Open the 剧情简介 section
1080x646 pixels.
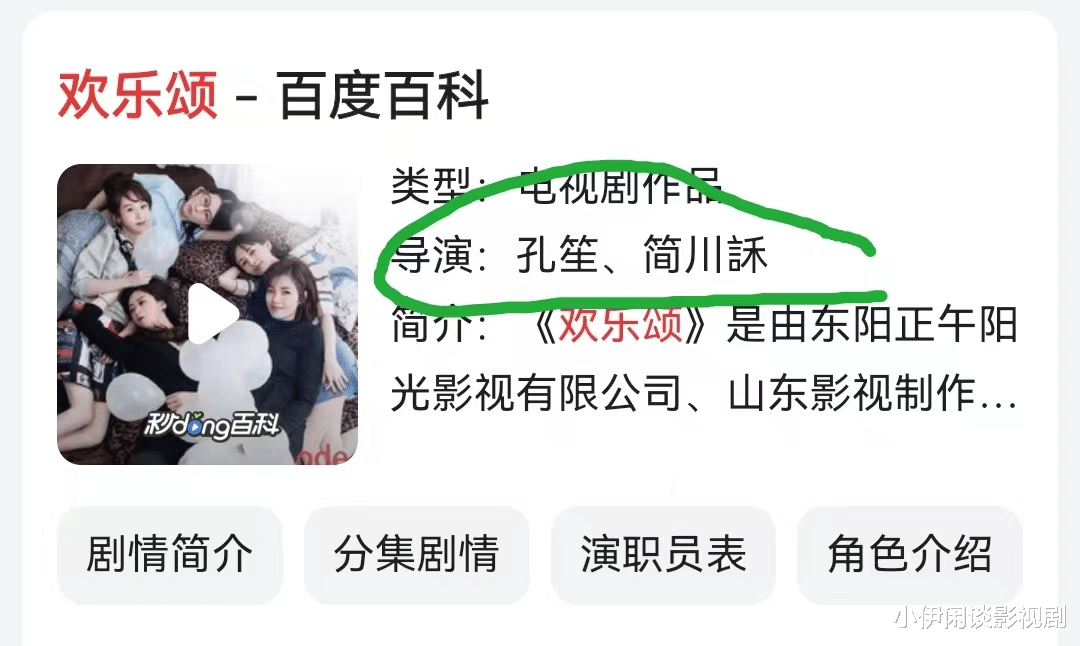click(x=169, y=554)
